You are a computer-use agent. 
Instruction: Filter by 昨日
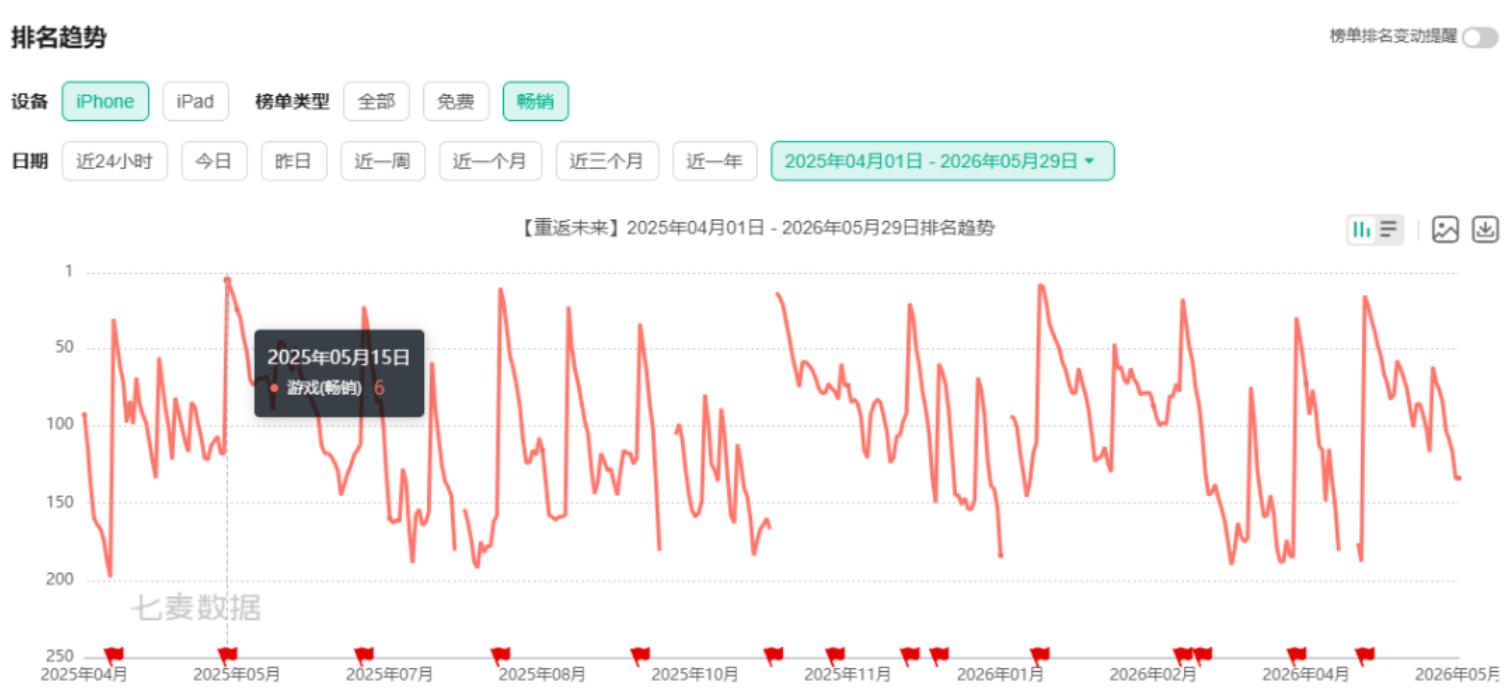tap(294, 161)
